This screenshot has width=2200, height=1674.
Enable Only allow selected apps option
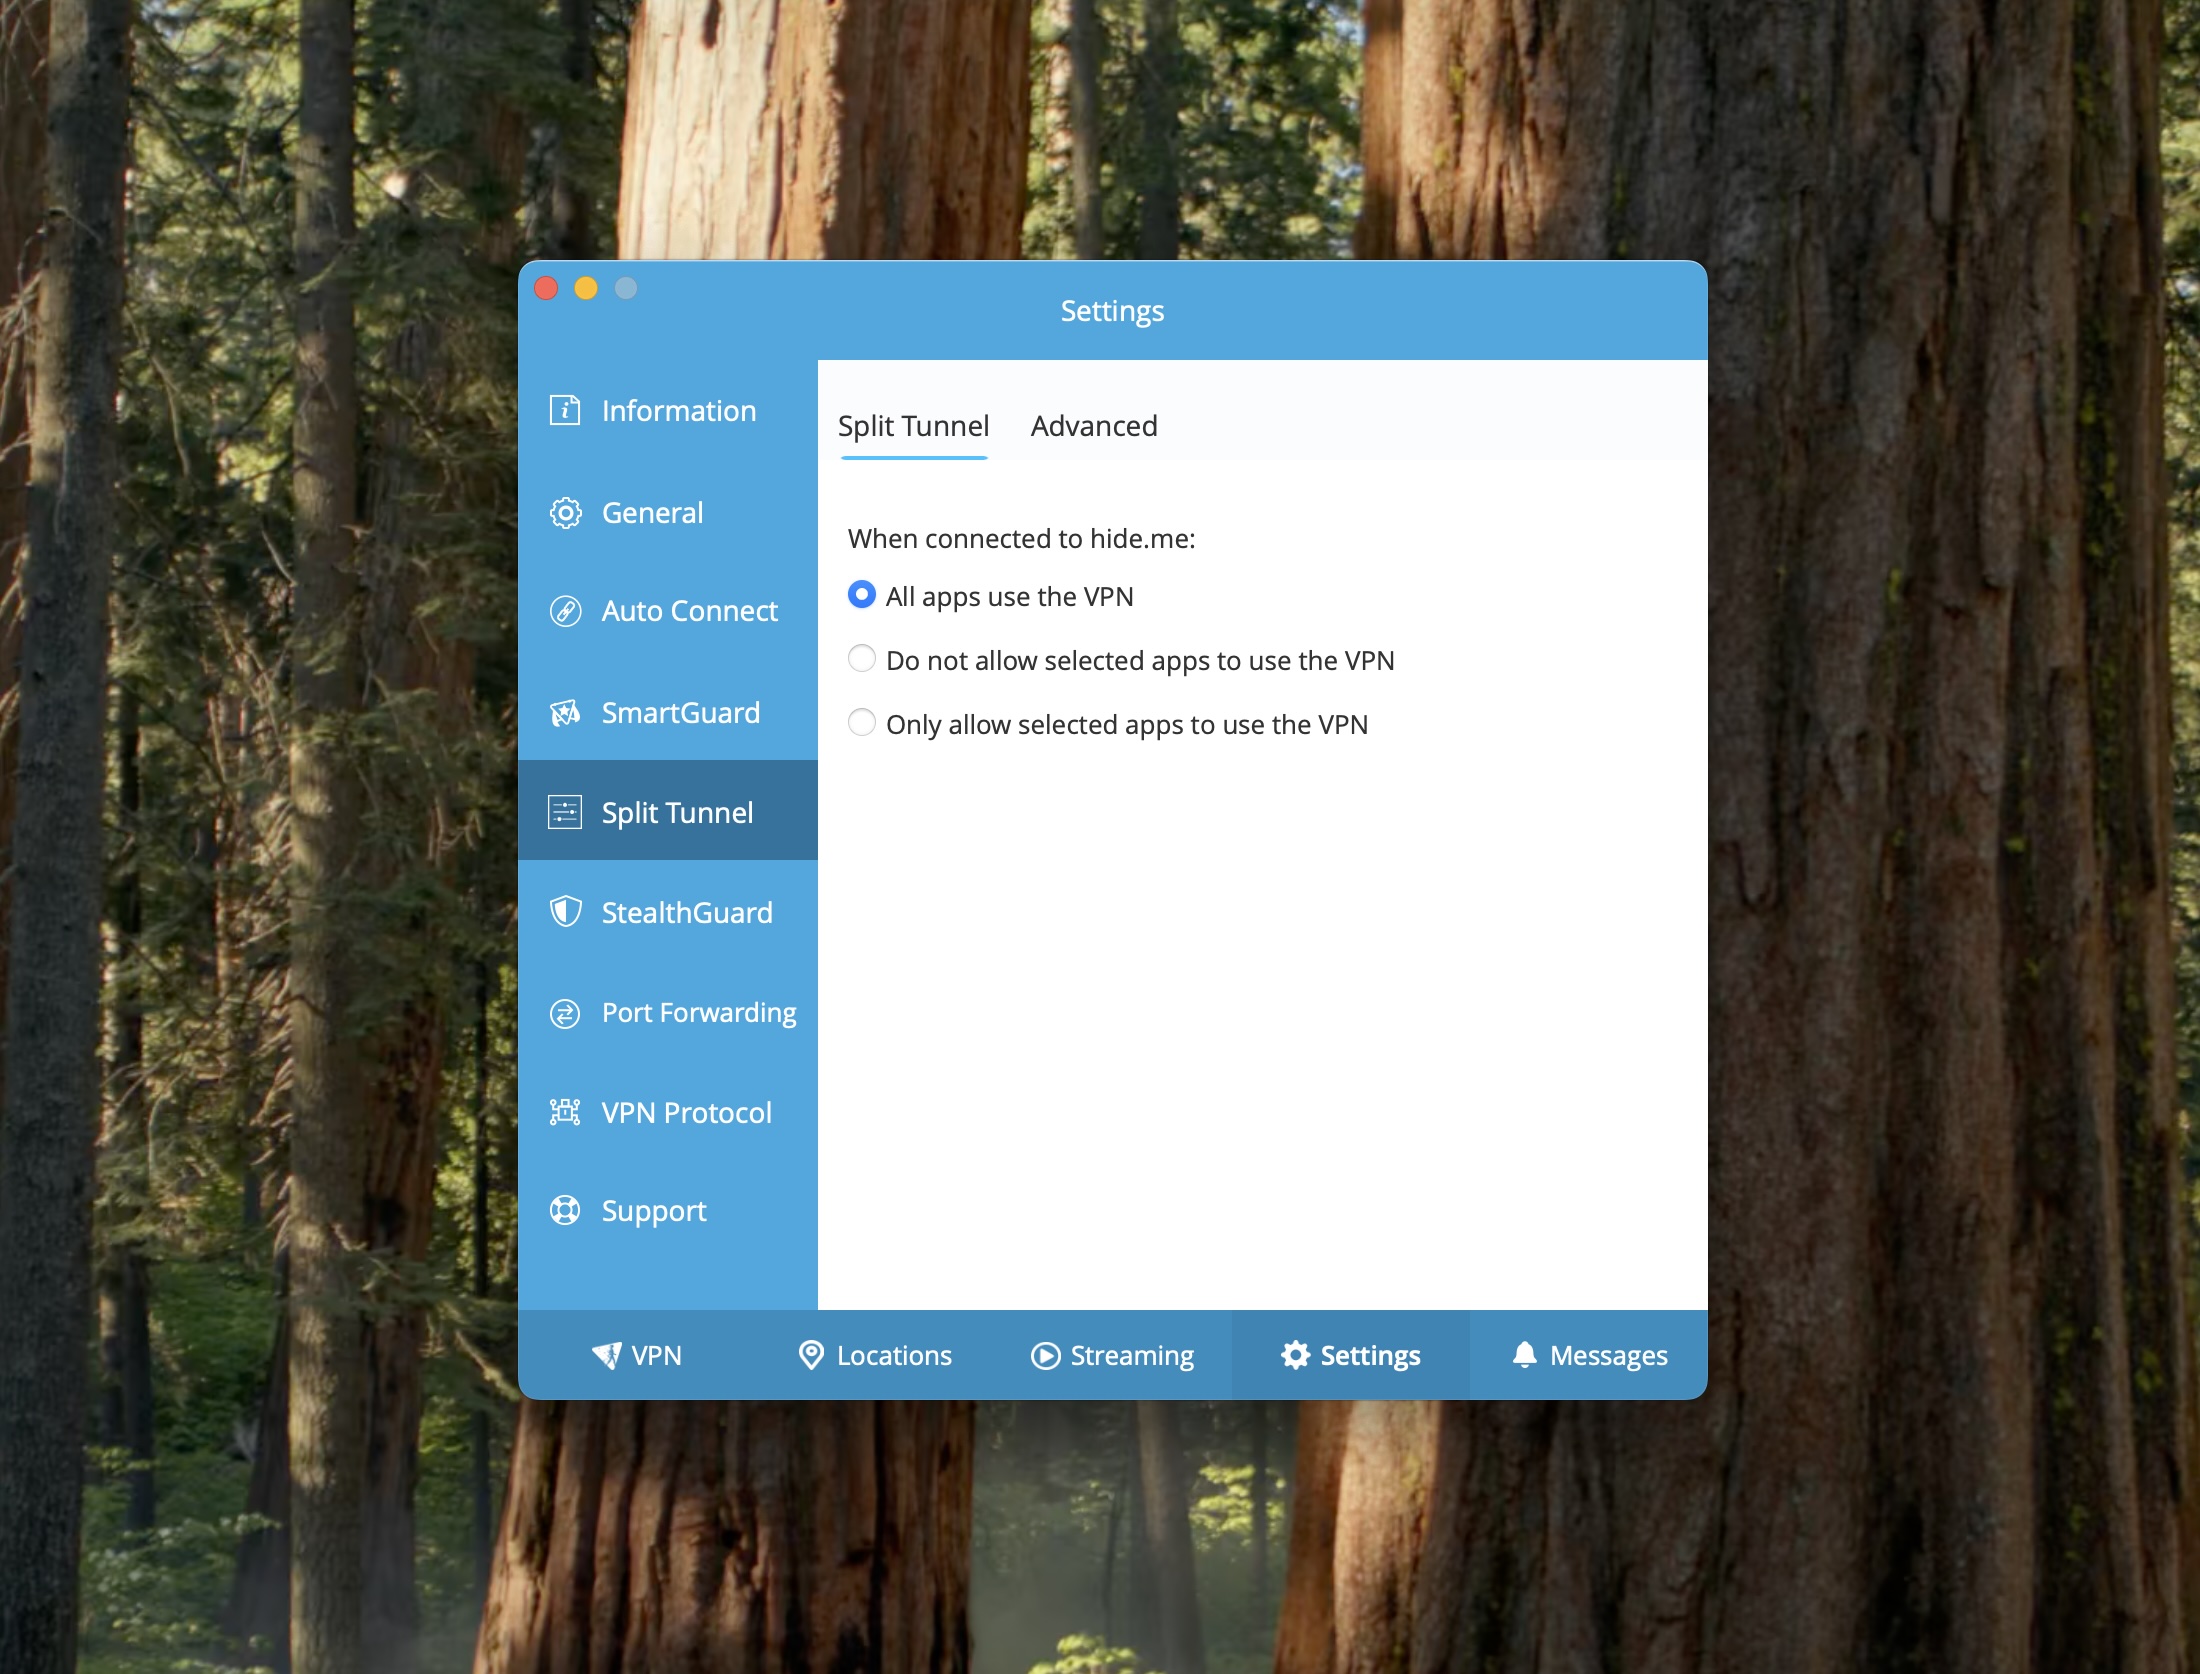(861, 723)
